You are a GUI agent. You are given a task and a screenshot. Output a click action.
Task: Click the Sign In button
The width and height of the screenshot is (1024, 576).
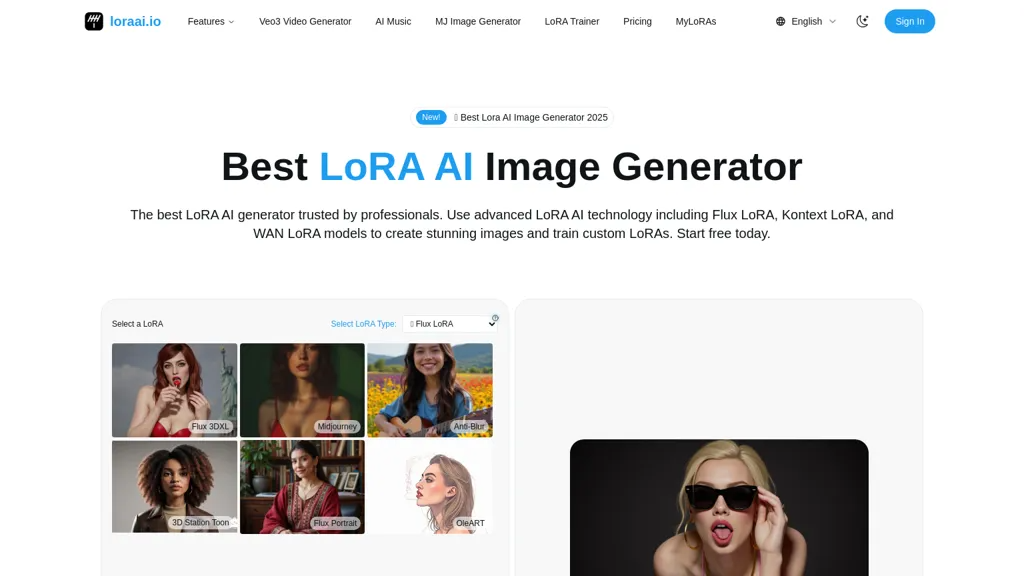click(910, 22)
